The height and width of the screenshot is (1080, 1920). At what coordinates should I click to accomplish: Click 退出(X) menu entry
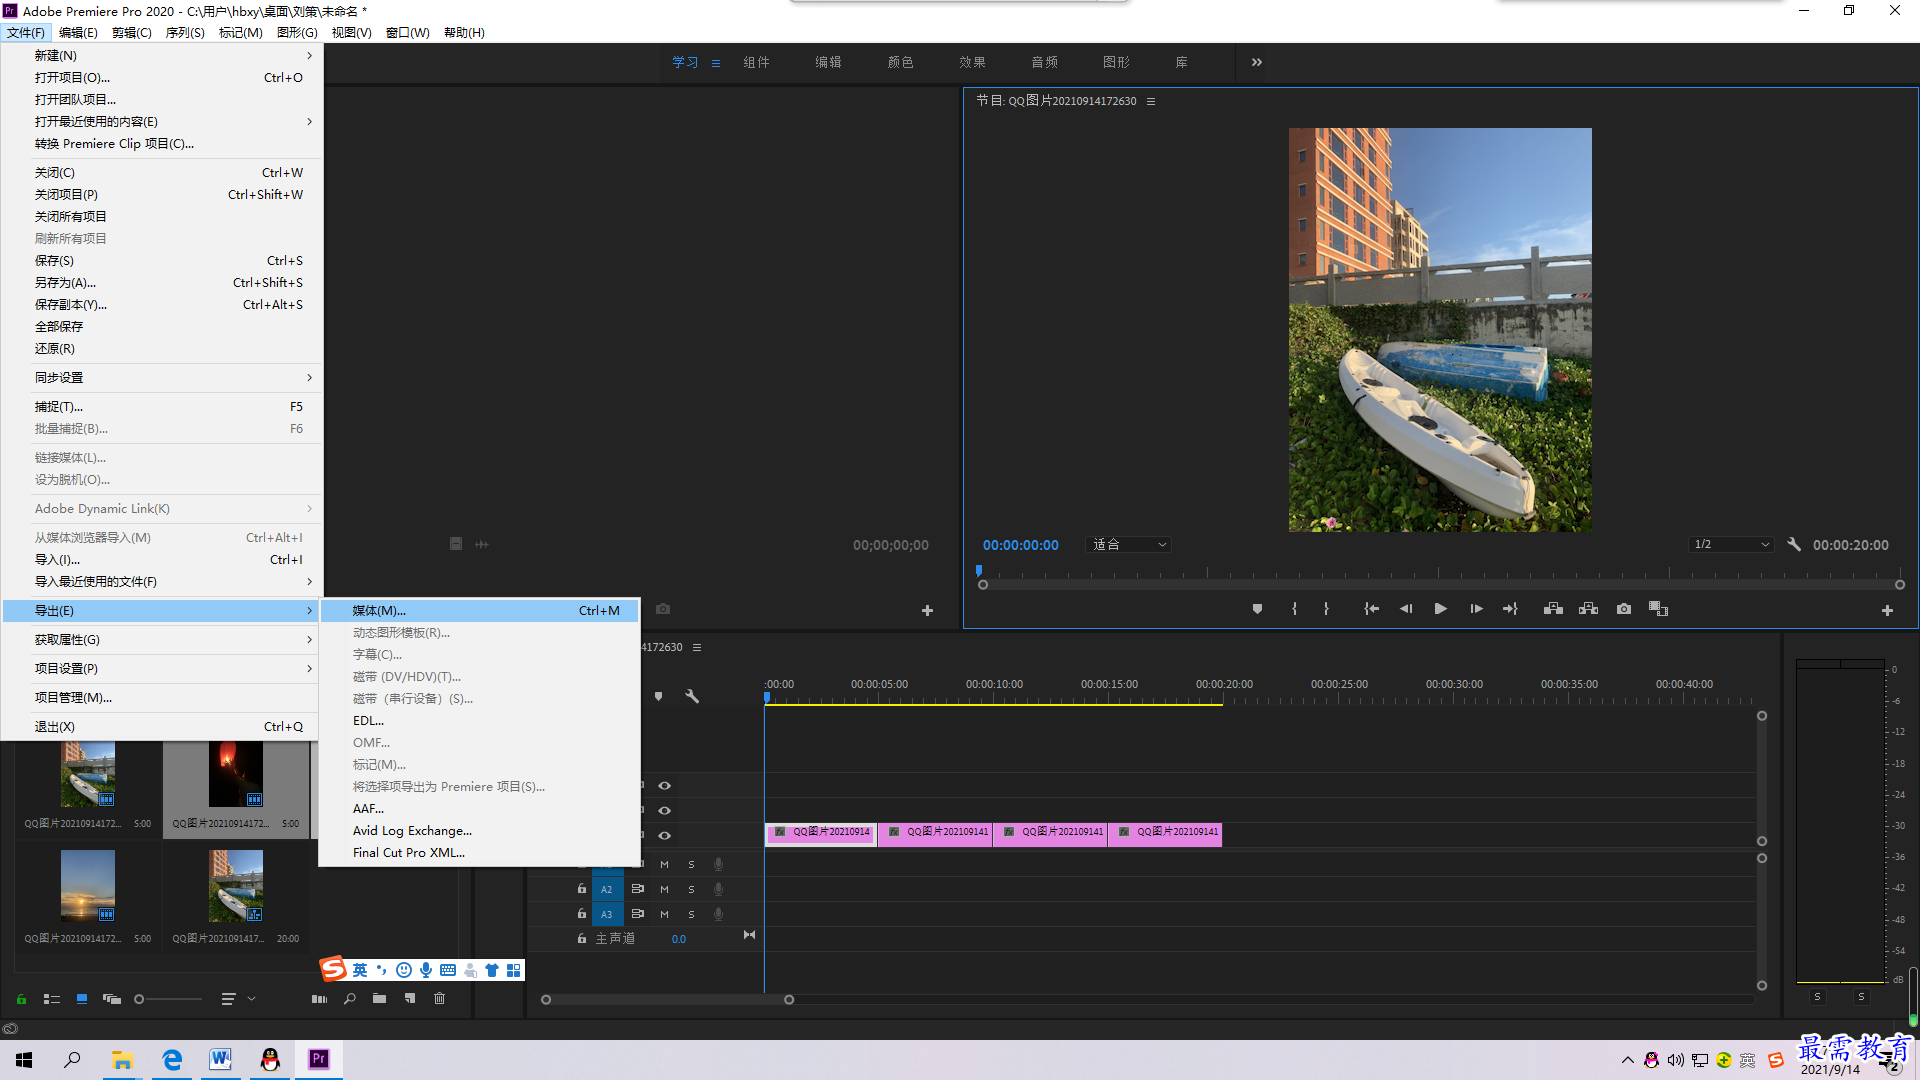tap(162, 727)
